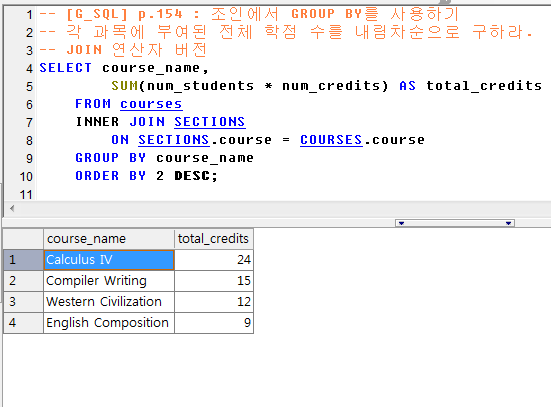
Task: Select the cell showing 12 credits
Action: [x=214, y=302]
